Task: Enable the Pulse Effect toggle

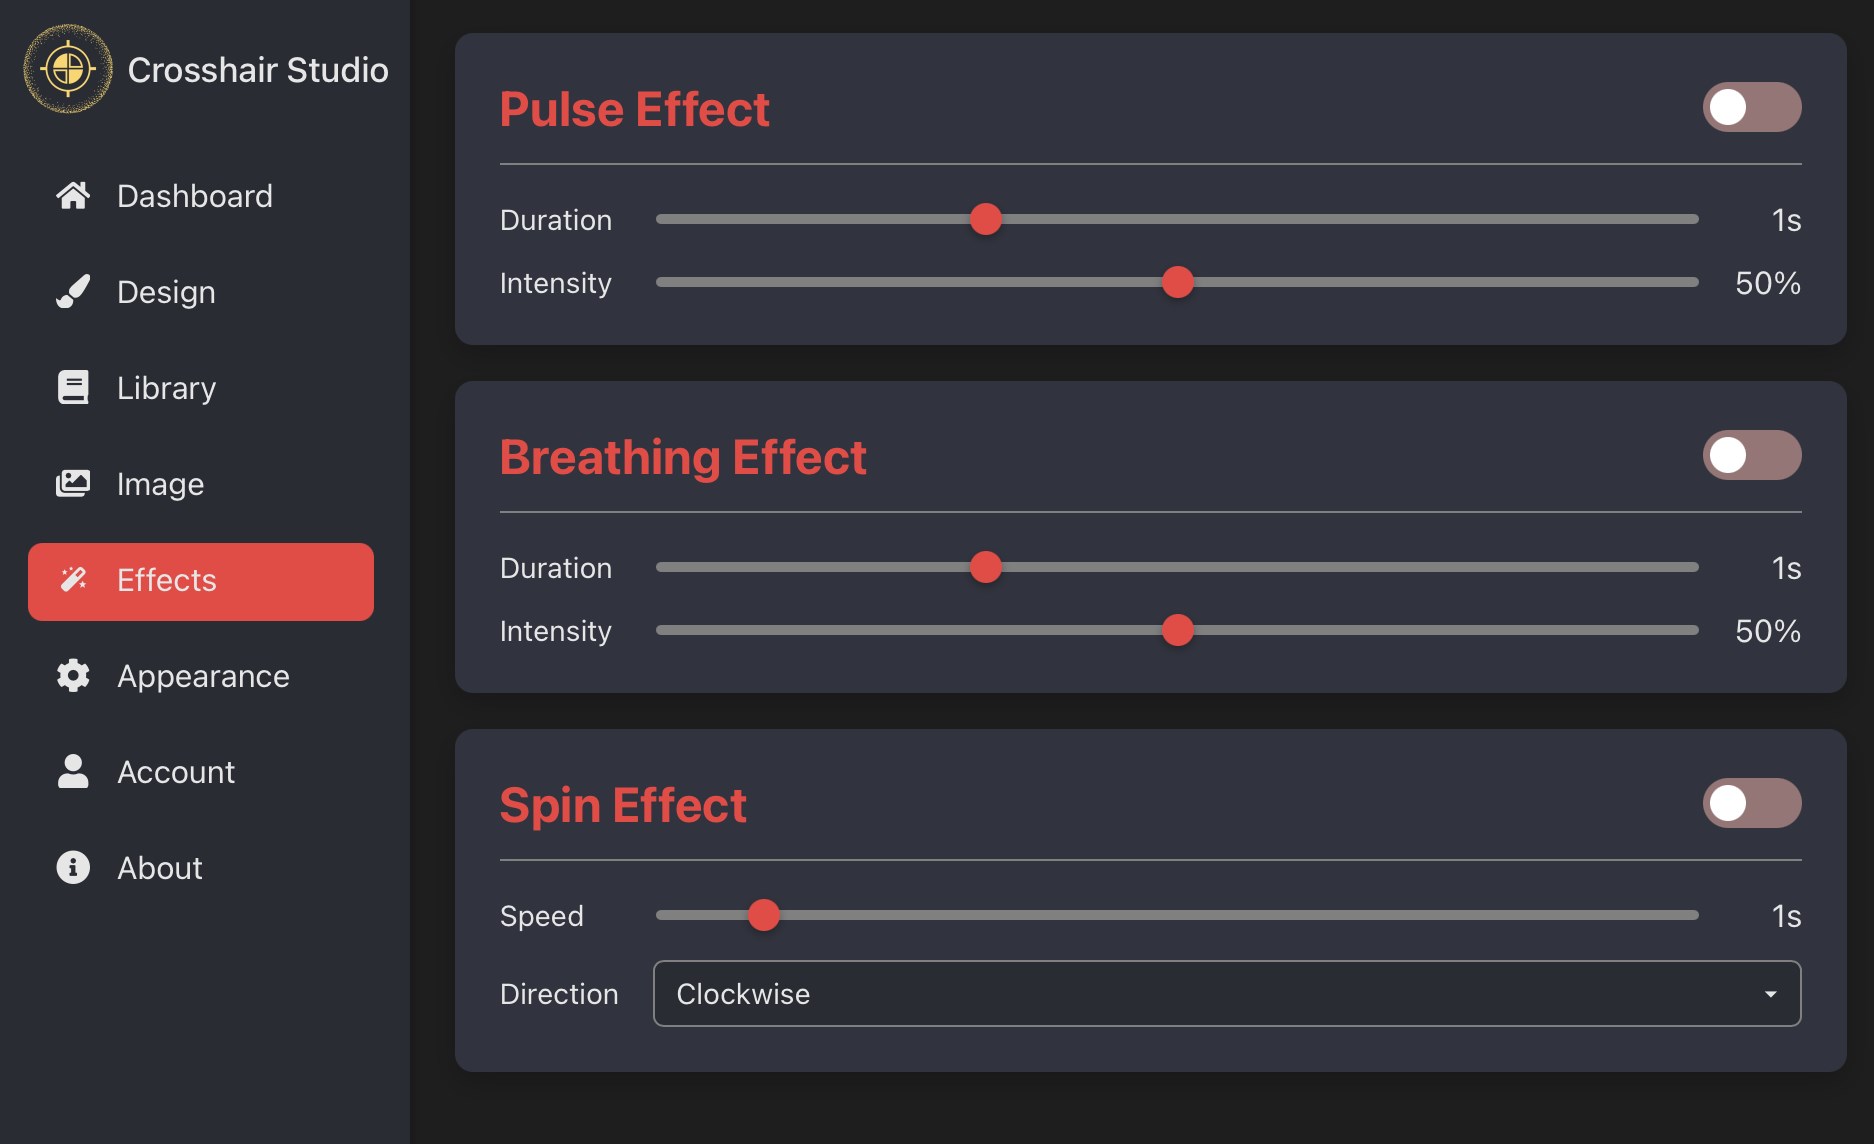Action: click(x=1751, y=107)
